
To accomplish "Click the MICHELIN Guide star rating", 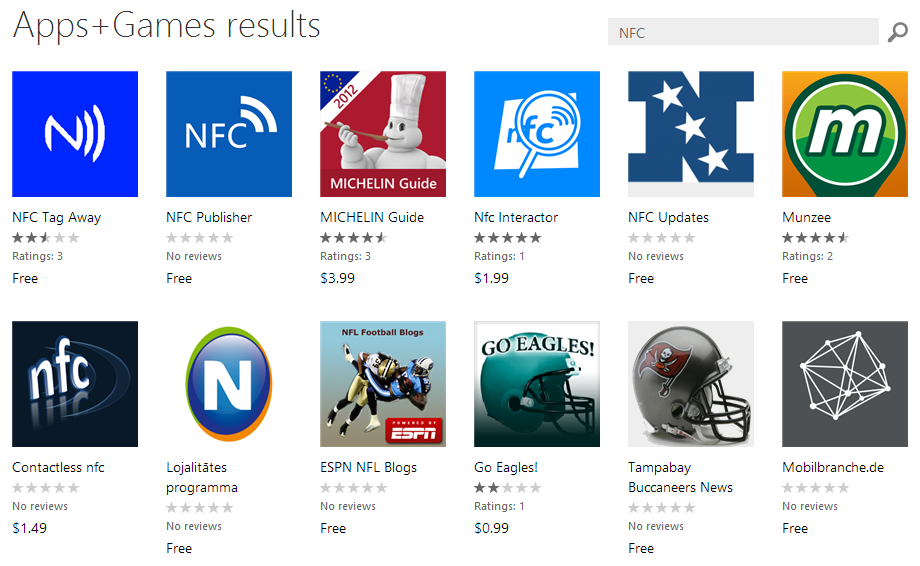I will [353, 238].
